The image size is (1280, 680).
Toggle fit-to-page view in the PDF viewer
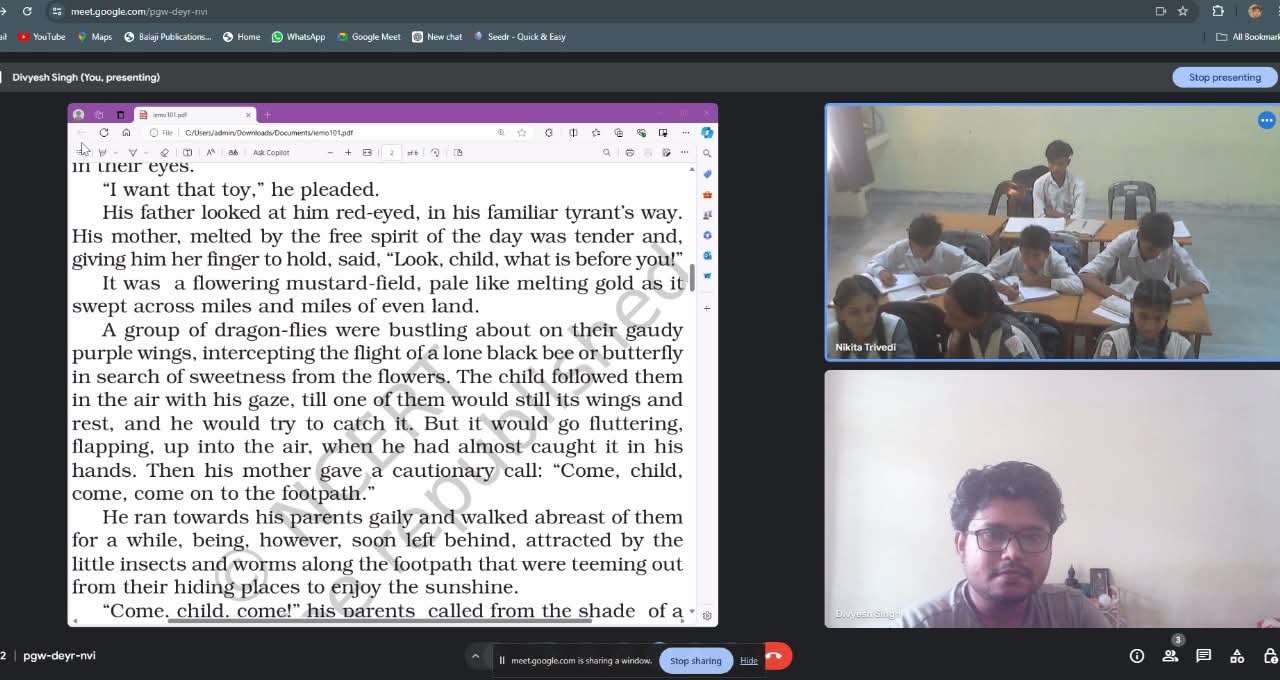tap(368, 152)
